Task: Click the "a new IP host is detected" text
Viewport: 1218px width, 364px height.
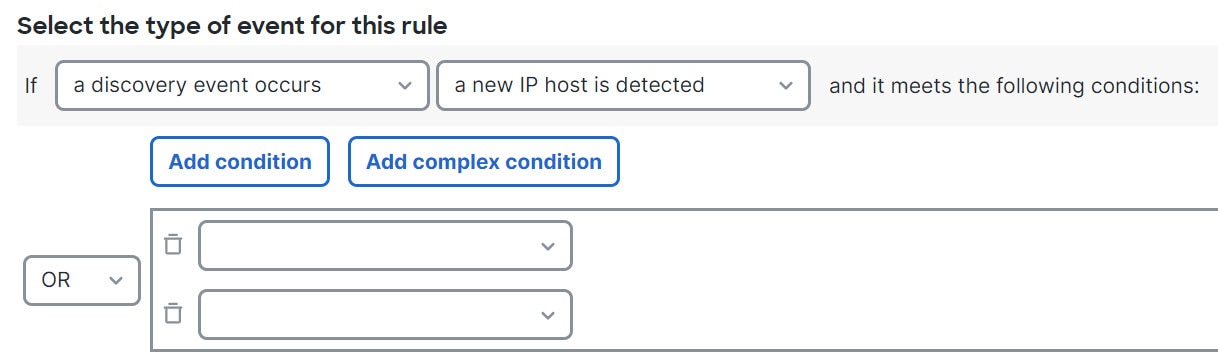Action: click(x=579, y=86)
